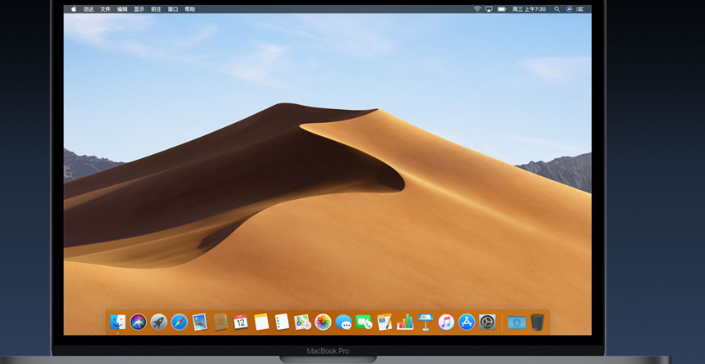Open the Downloads folder stack
Screen dimensions: 705x364
click(x=517, y=322)
